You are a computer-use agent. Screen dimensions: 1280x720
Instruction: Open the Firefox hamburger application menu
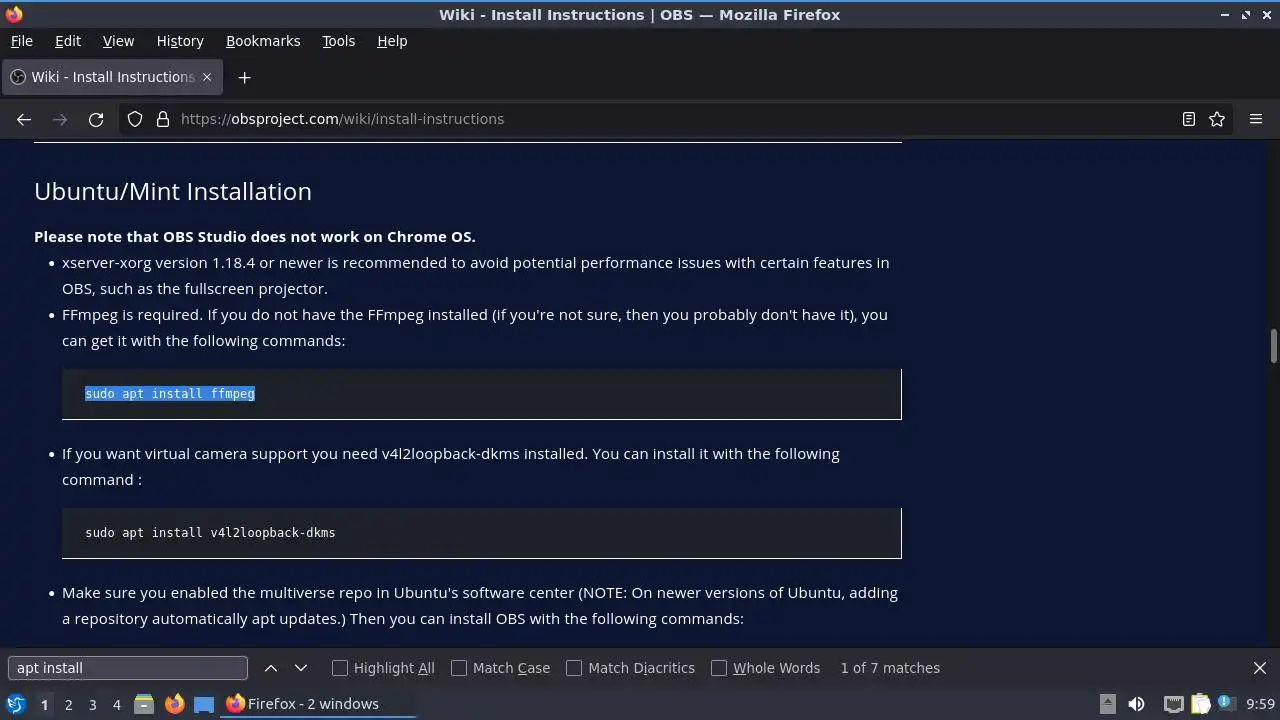tap(1256, 119)
